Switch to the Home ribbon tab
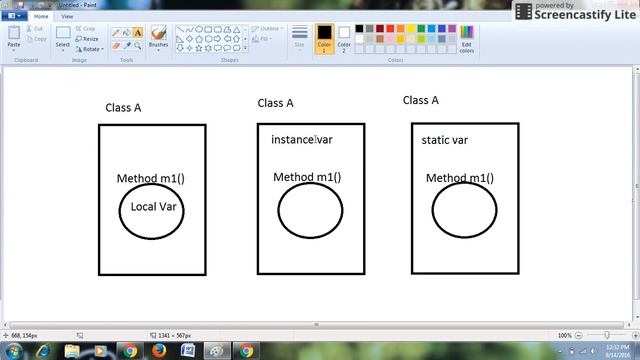This screenshot has height=360, width=640. (41, 16)
